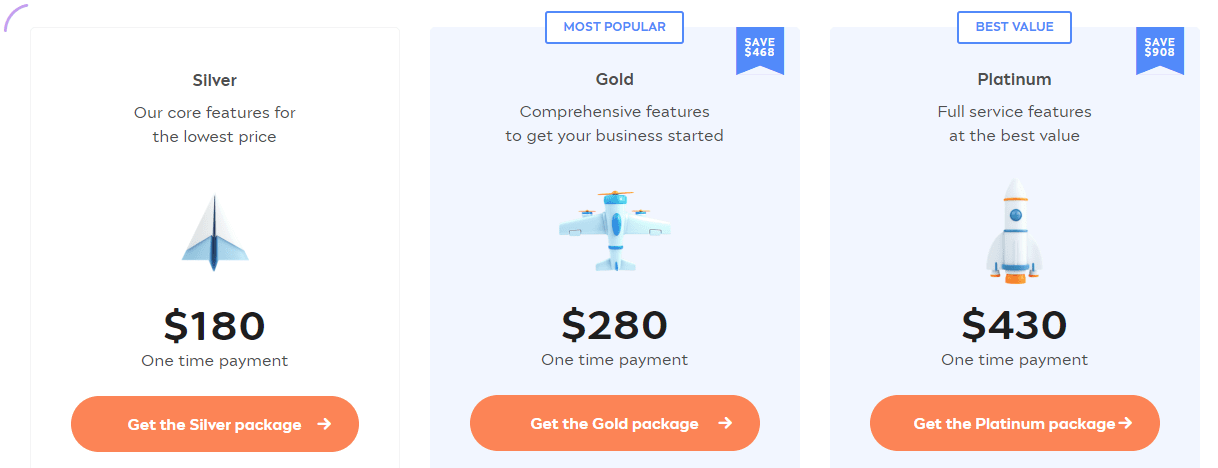Click the rocket Platinum icon

point(1015,231)
